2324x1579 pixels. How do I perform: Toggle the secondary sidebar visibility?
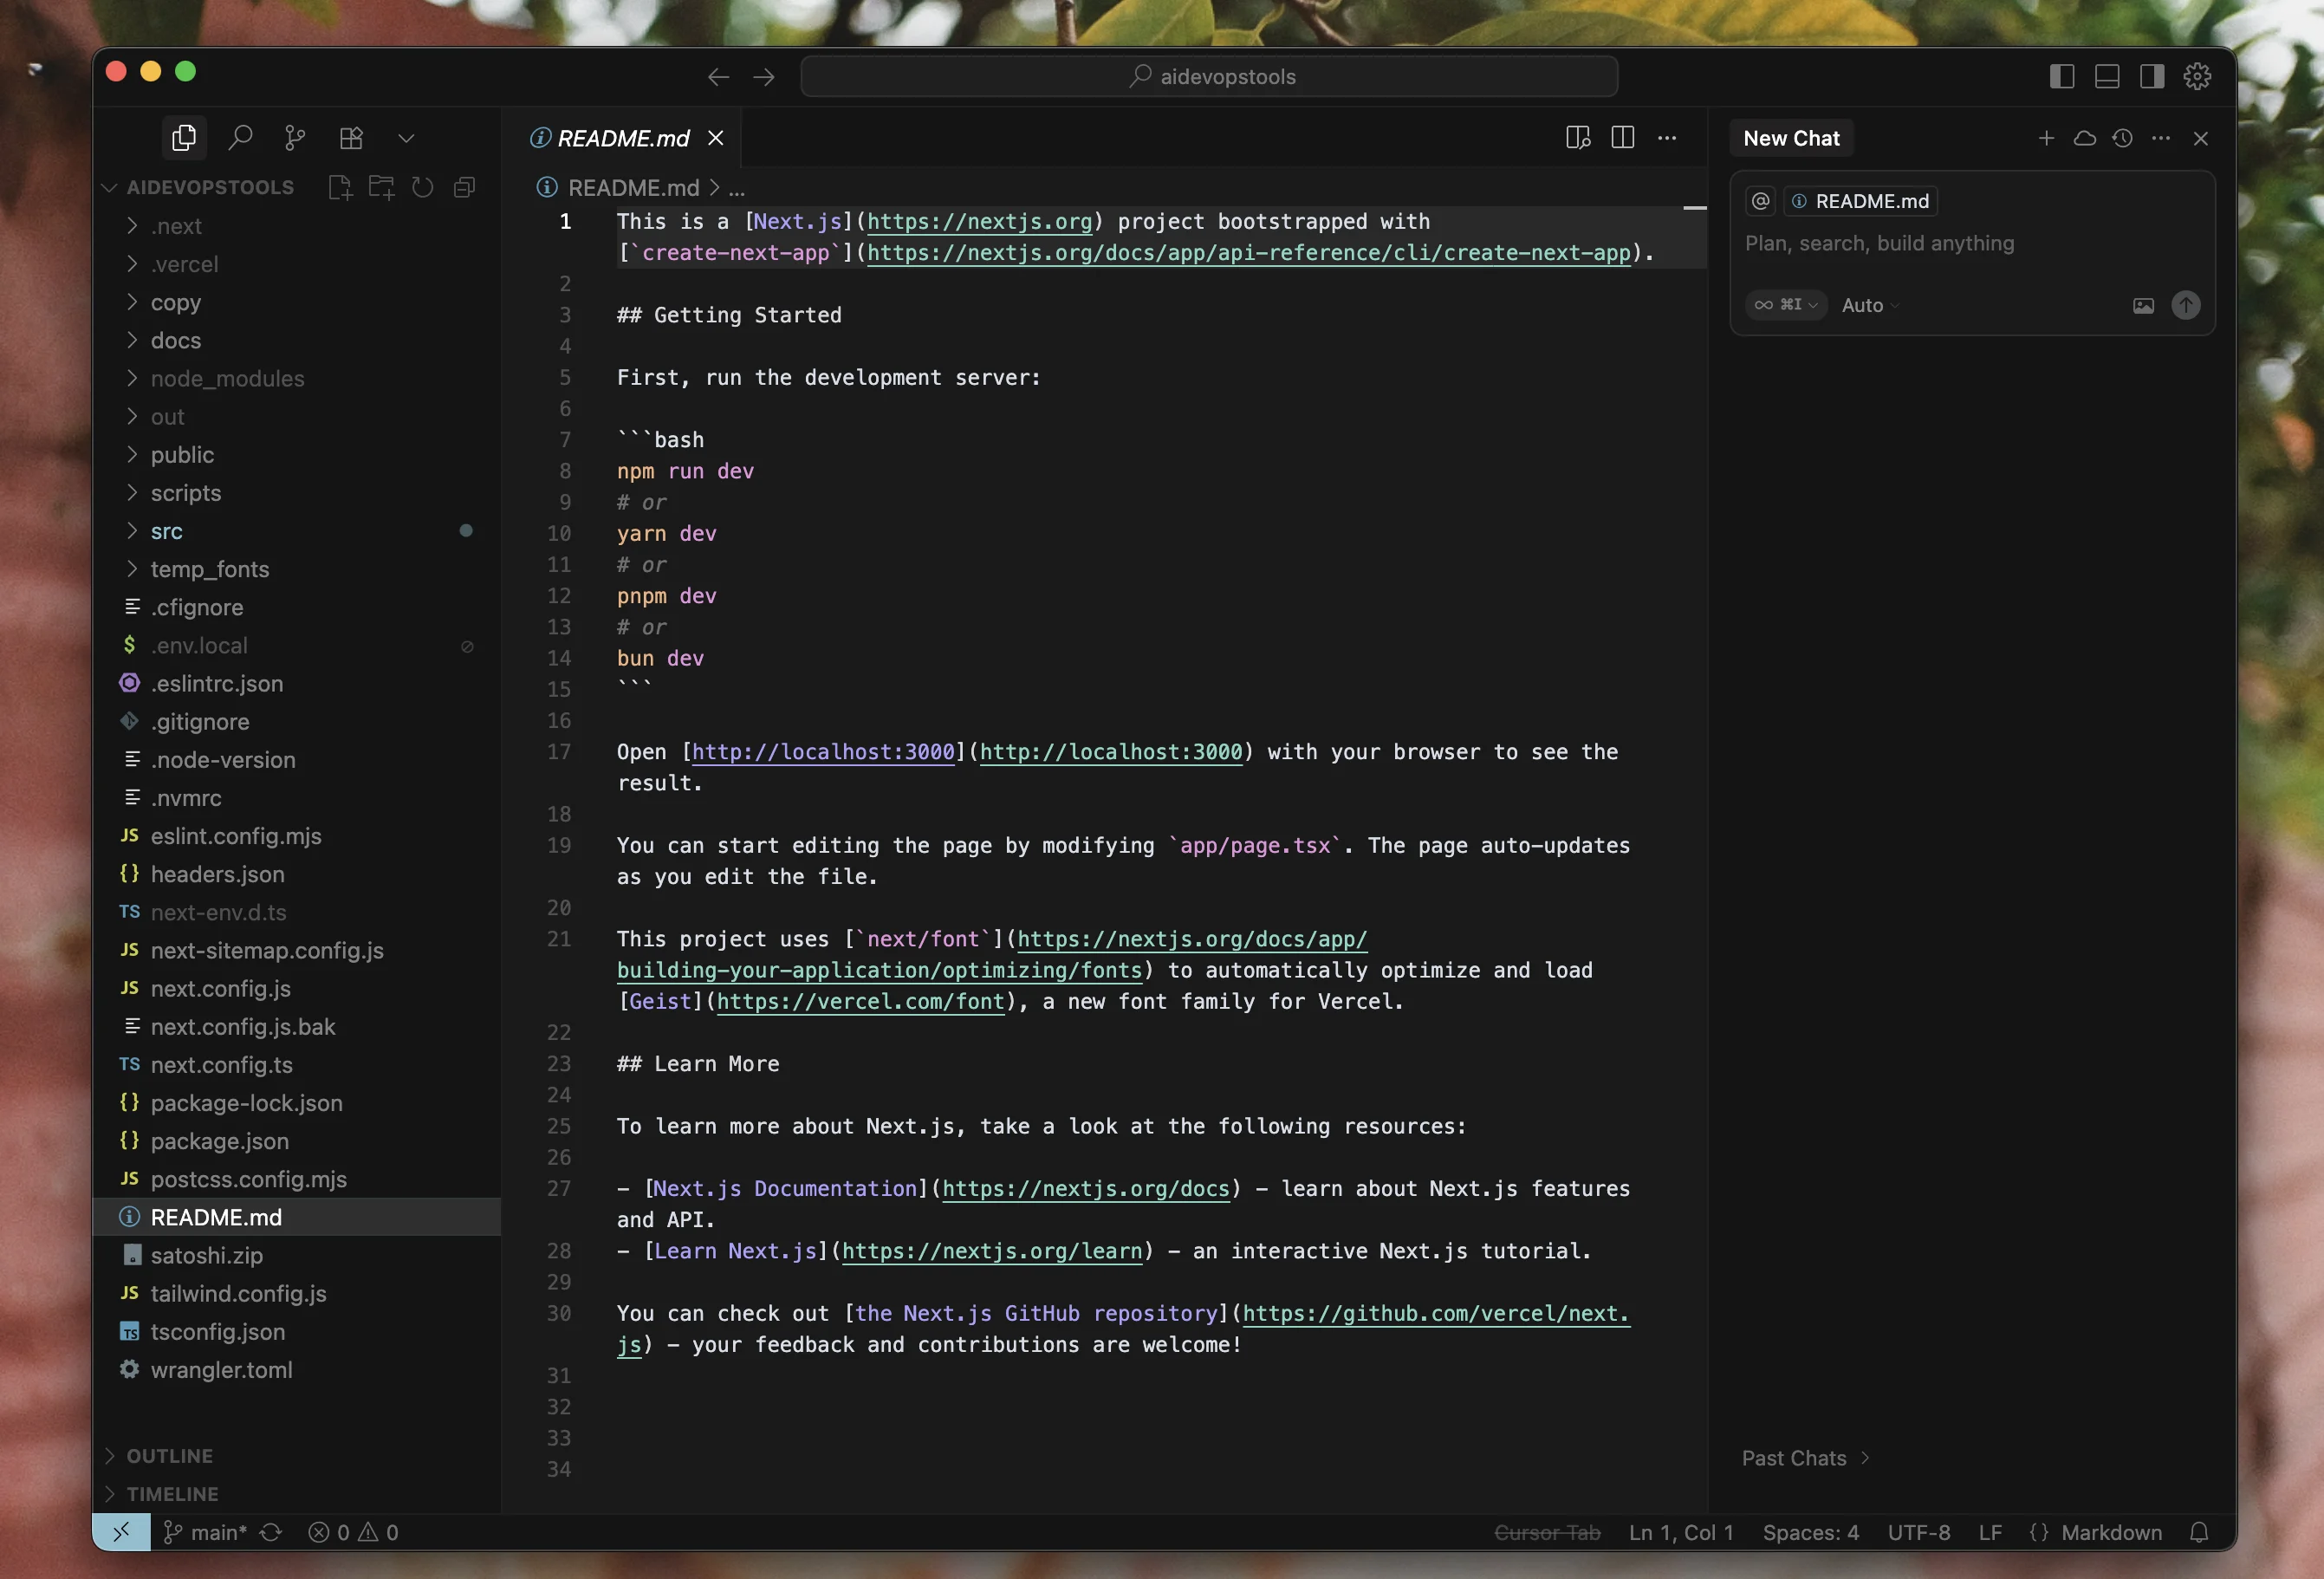click(2151, 76)
